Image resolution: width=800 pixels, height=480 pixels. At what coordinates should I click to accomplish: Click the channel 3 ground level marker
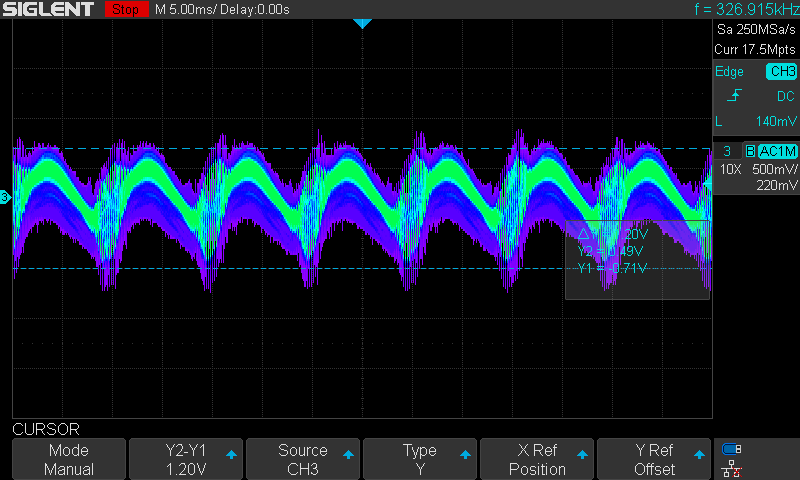[x=5, y=197]
